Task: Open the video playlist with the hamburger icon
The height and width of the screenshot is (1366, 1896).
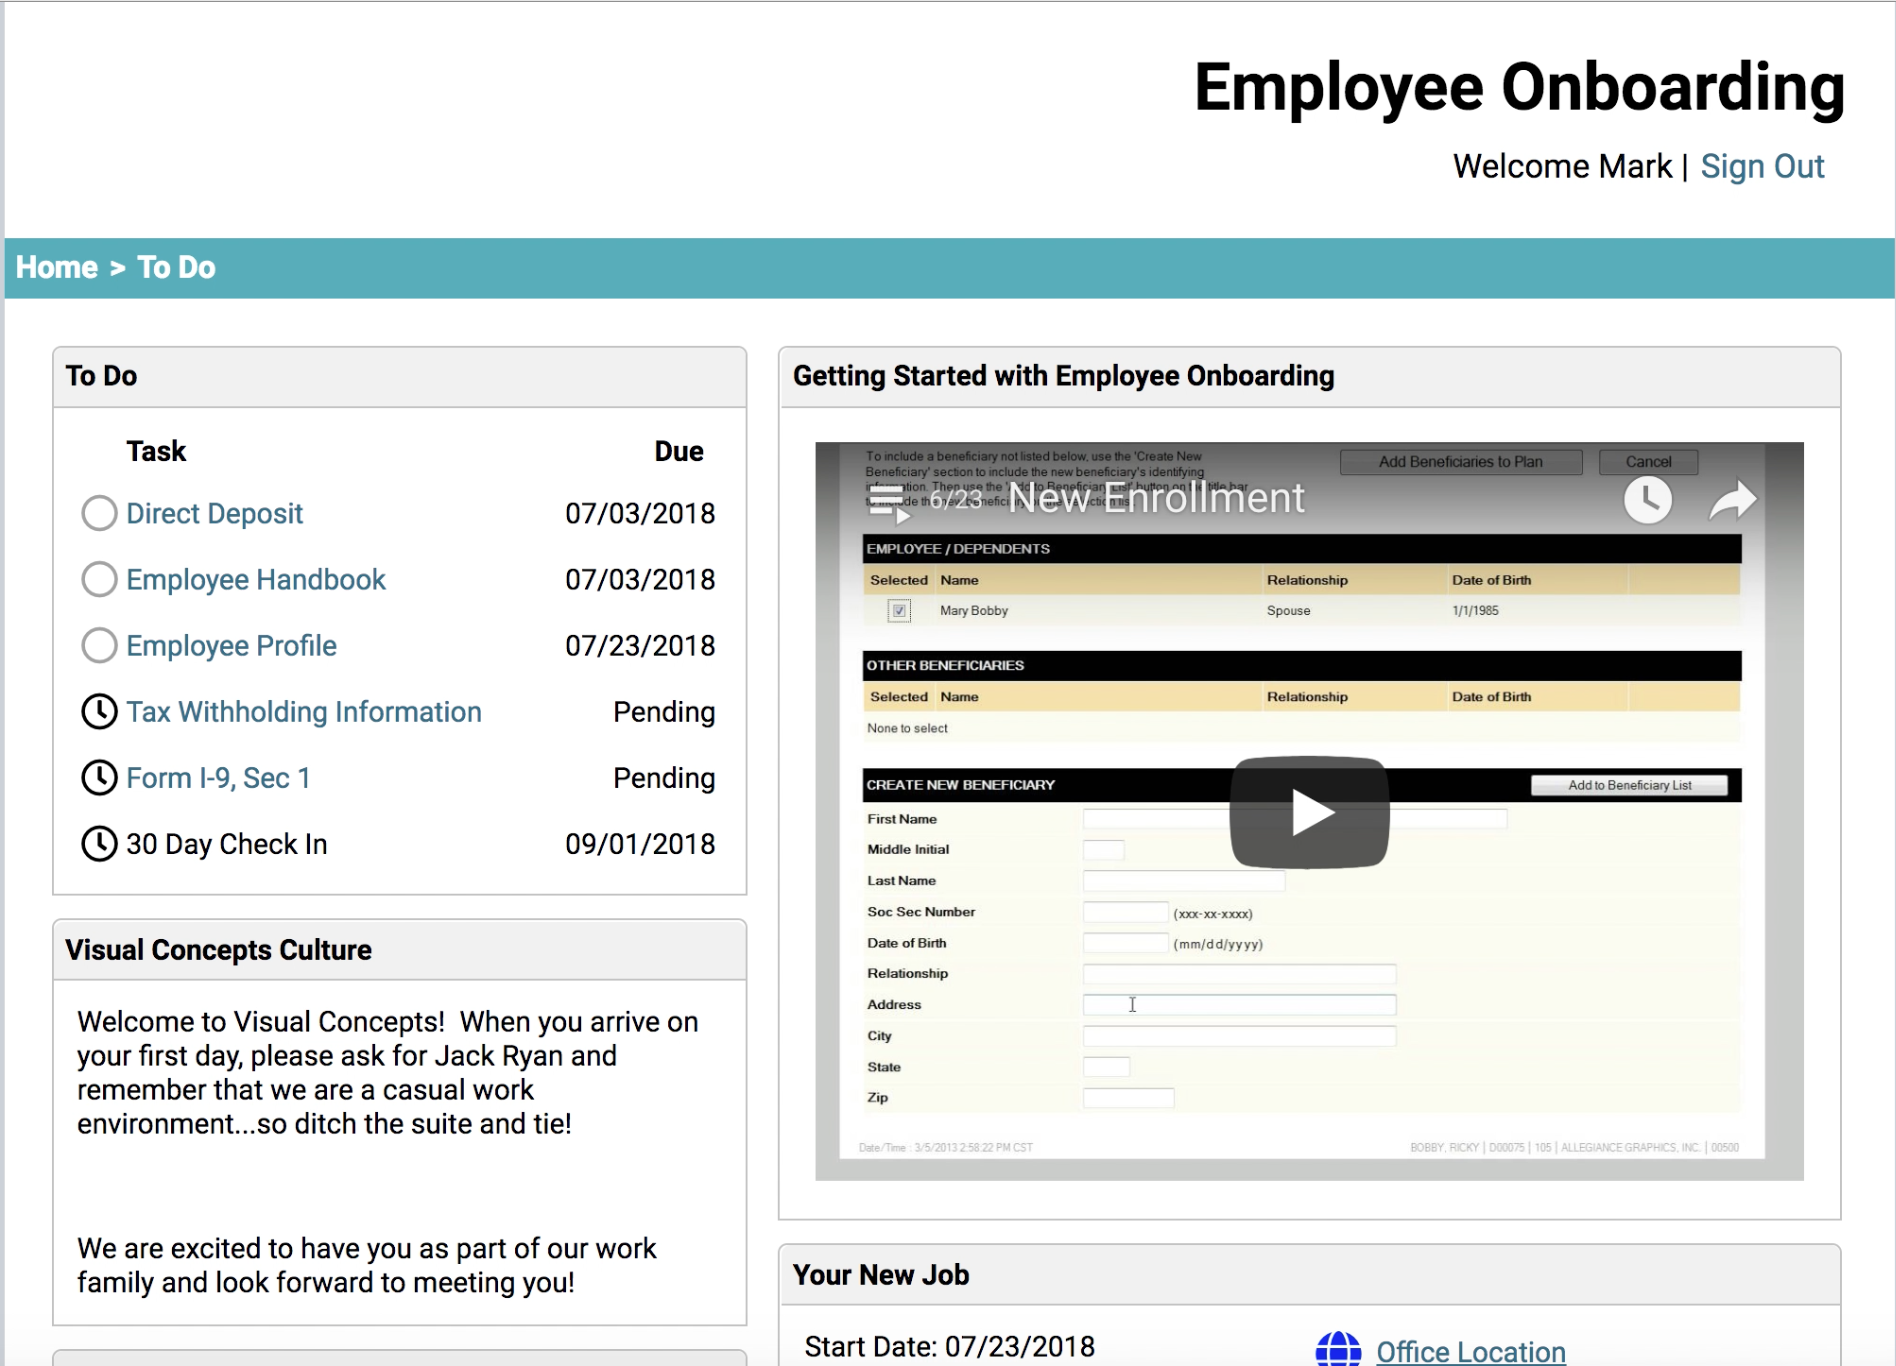Action: pyautogui.click(x=884, y=499)
